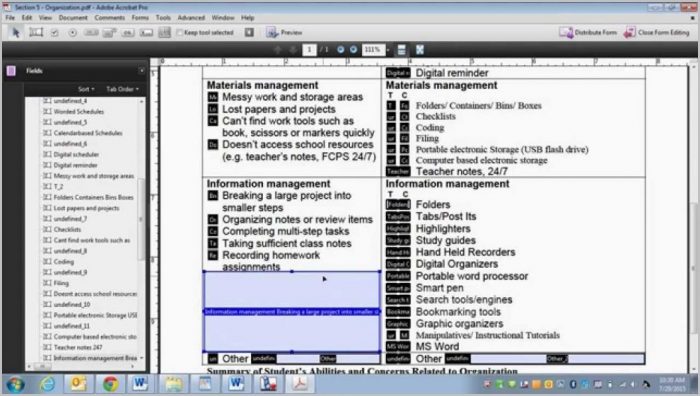Image resolution: width=700 pixels, height=396 pixels.
Task: Select the Select Object arrow tool
Action: [16, 33]
